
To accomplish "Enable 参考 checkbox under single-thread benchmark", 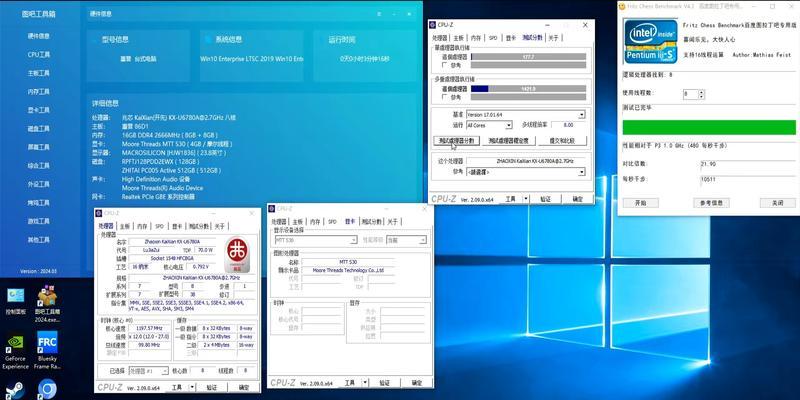I will 444,65.
